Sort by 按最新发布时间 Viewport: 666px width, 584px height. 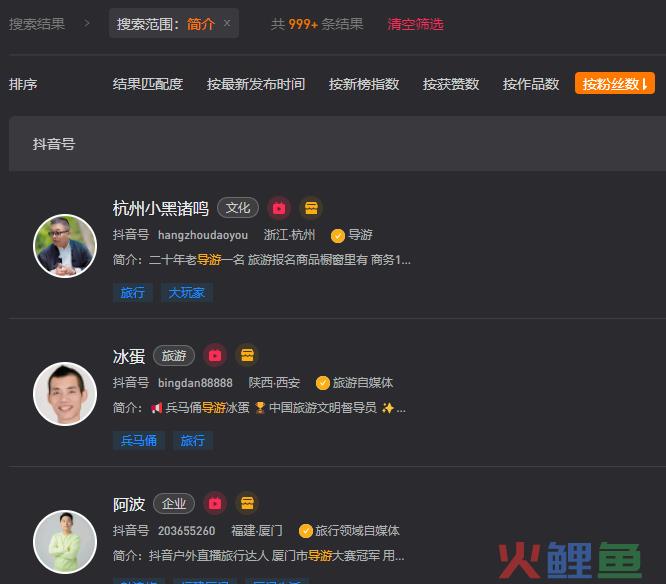tap(256, 84)
